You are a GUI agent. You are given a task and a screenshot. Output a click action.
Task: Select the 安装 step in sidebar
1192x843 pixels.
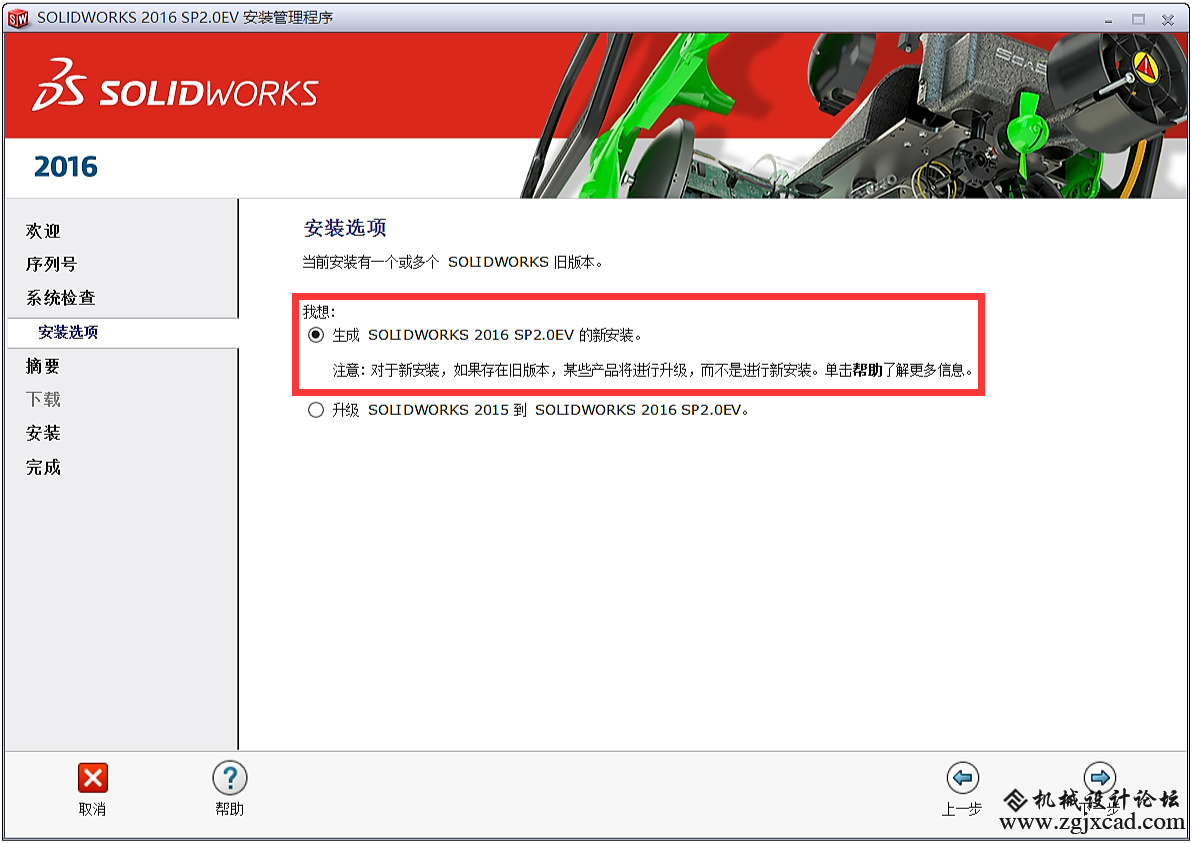43,433
